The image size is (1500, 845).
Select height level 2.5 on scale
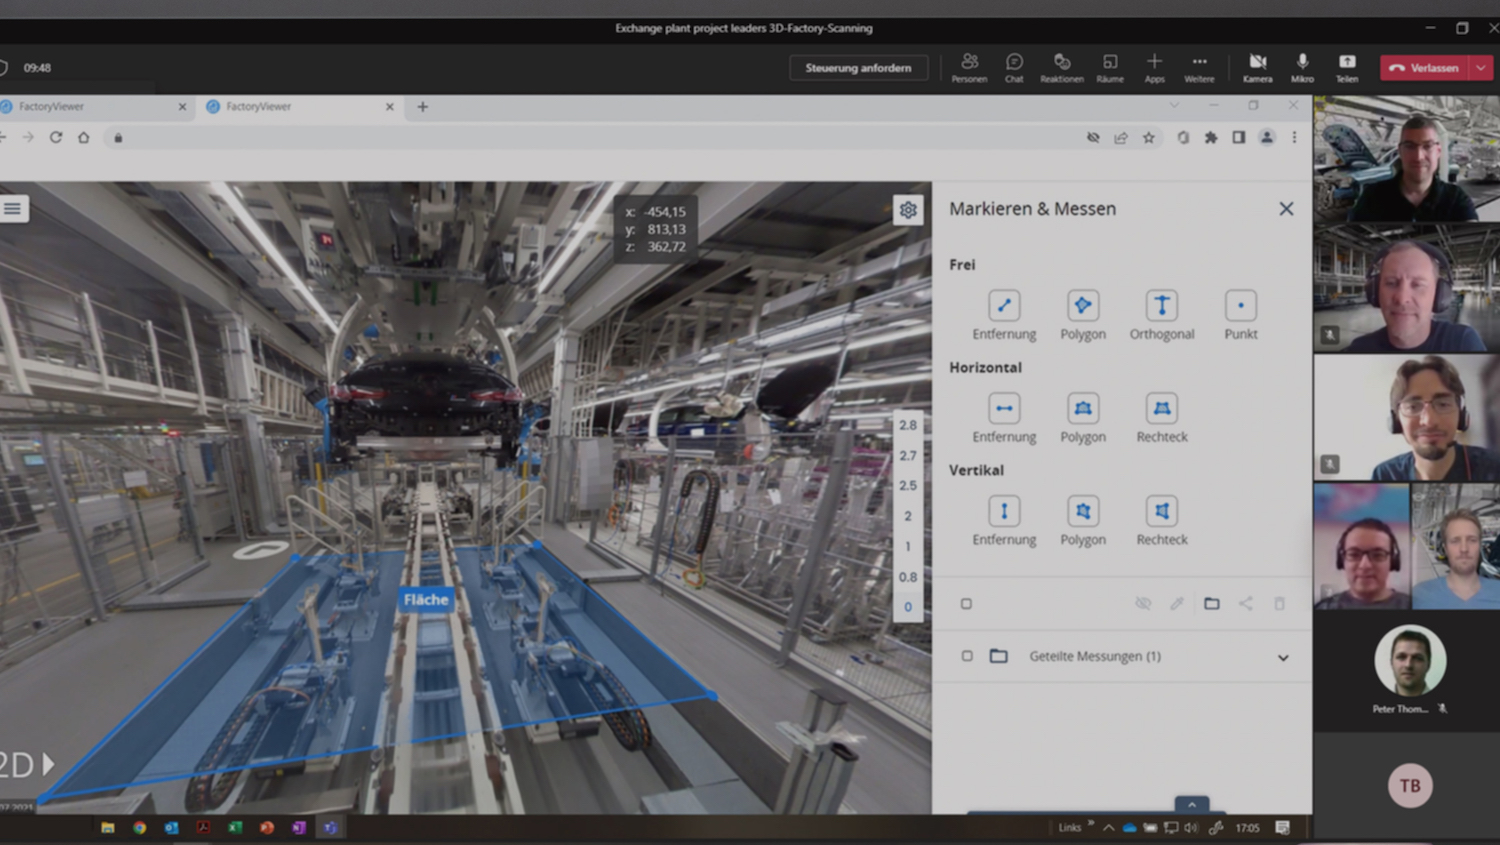(907, 486)
